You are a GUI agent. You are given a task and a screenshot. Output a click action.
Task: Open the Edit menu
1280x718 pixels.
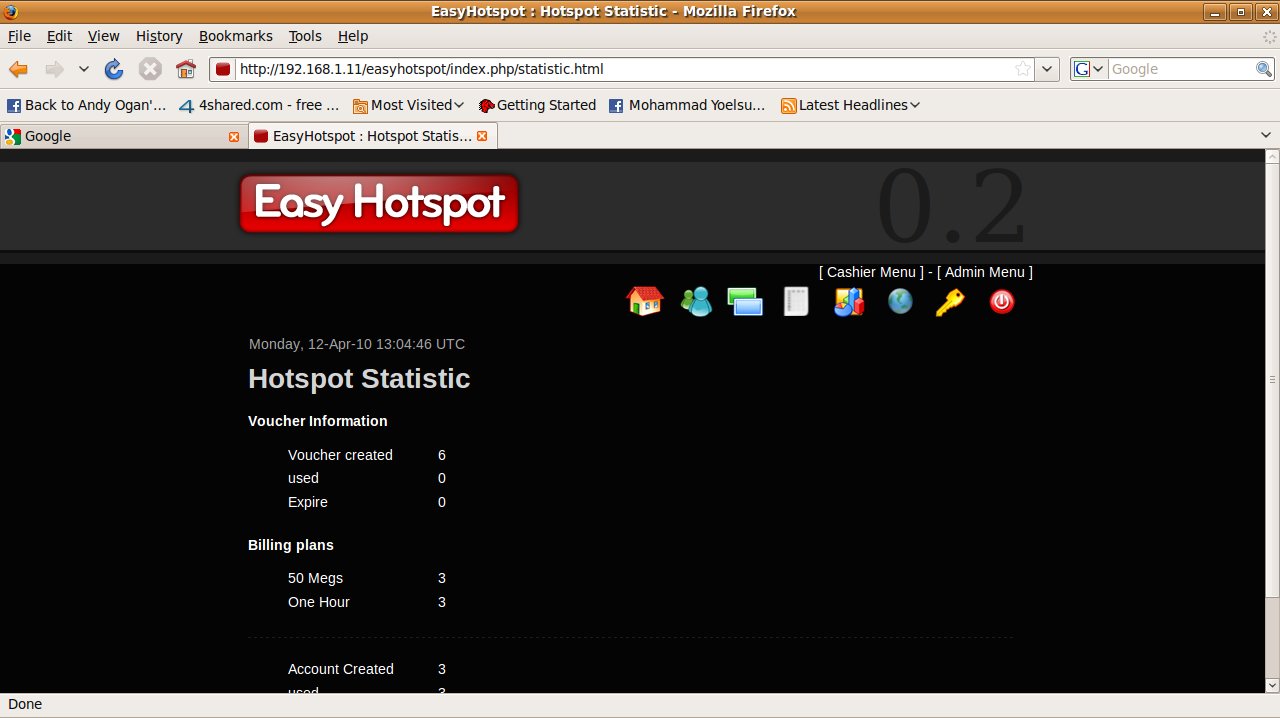pos(60,36)
